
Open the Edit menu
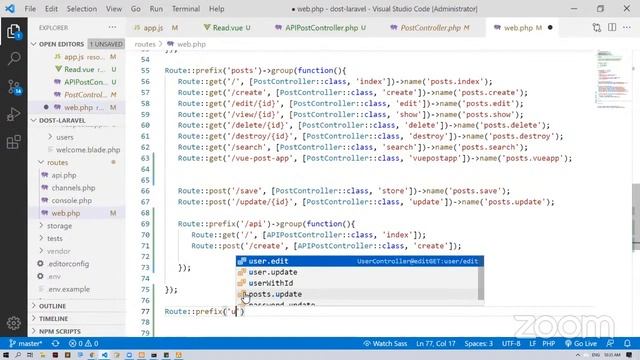click(x=51, y=9)
